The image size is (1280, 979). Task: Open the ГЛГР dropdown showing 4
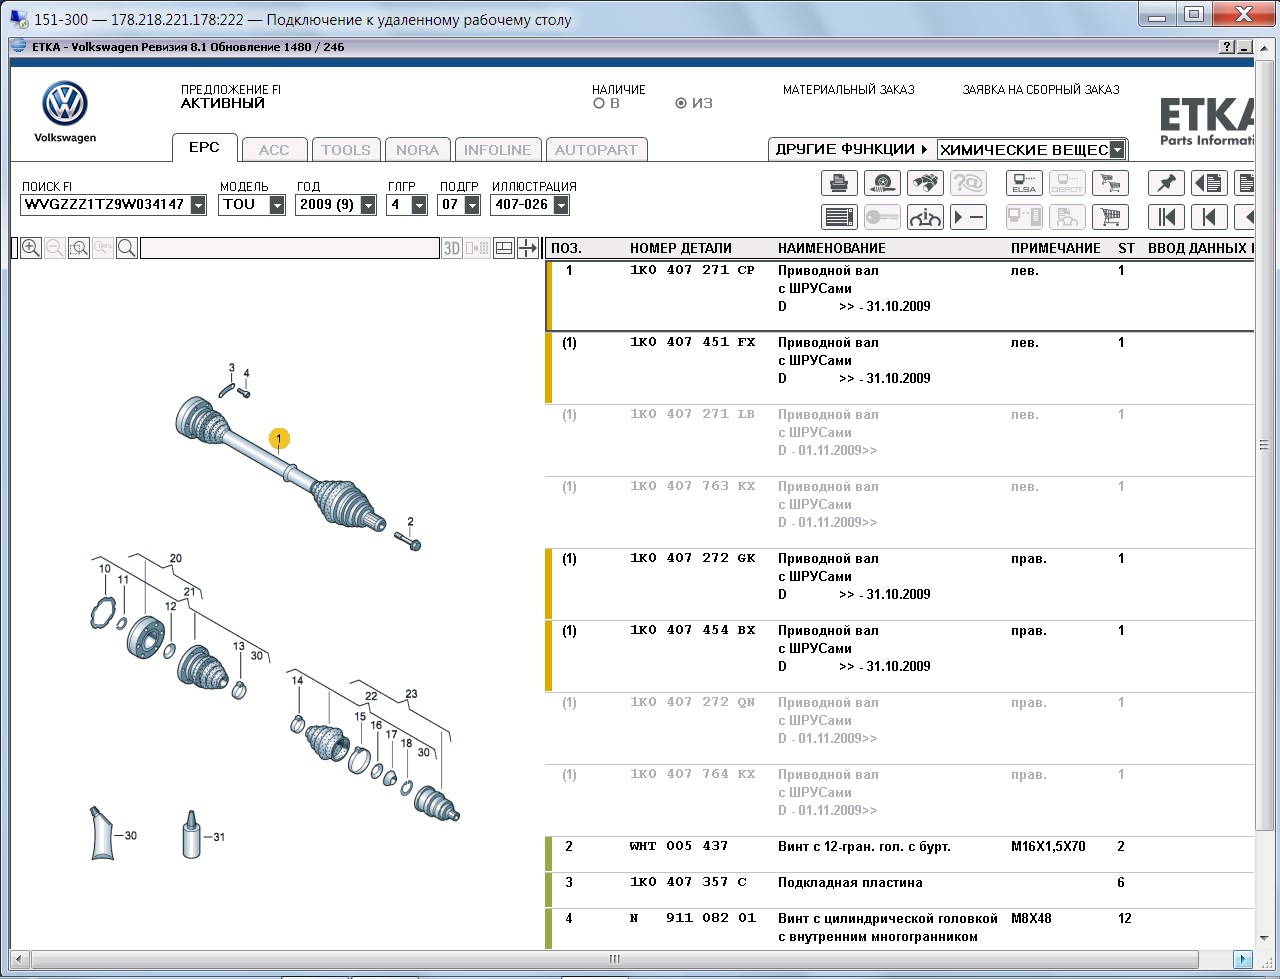click(x=419, y=205)
